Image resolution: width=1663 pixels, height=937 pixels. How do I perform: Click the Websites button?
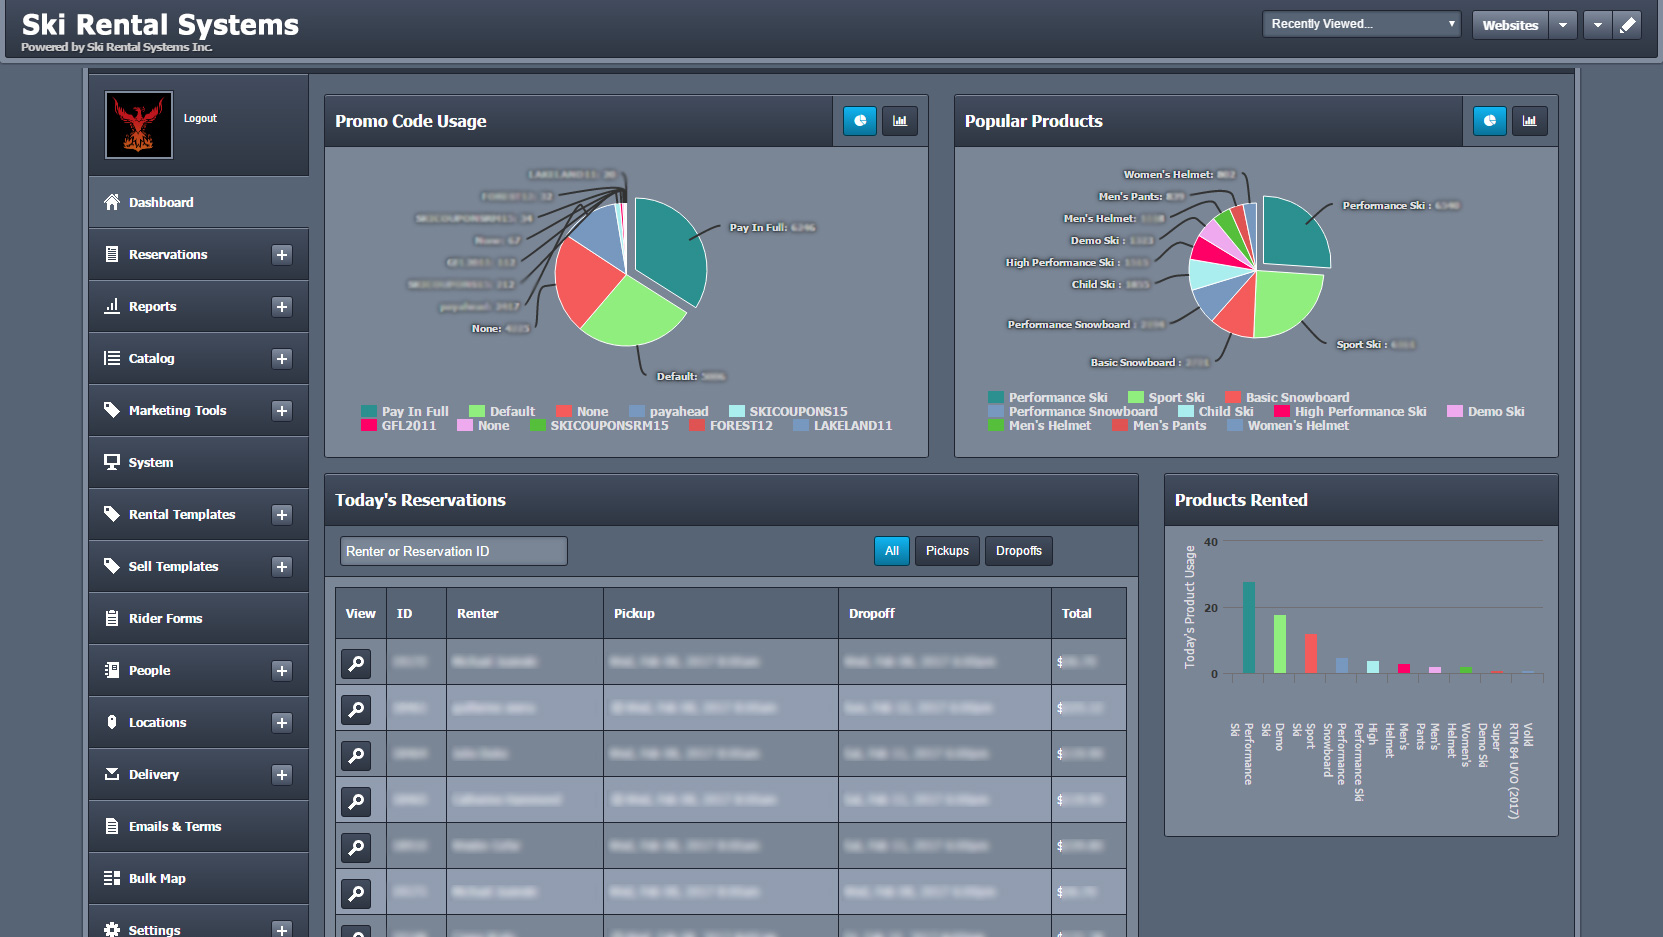[1510, 24]
